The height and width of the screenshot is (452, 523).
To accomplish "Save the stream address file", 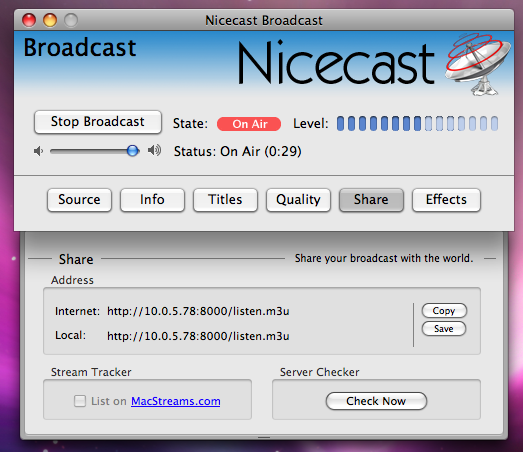I will point(444,329).
